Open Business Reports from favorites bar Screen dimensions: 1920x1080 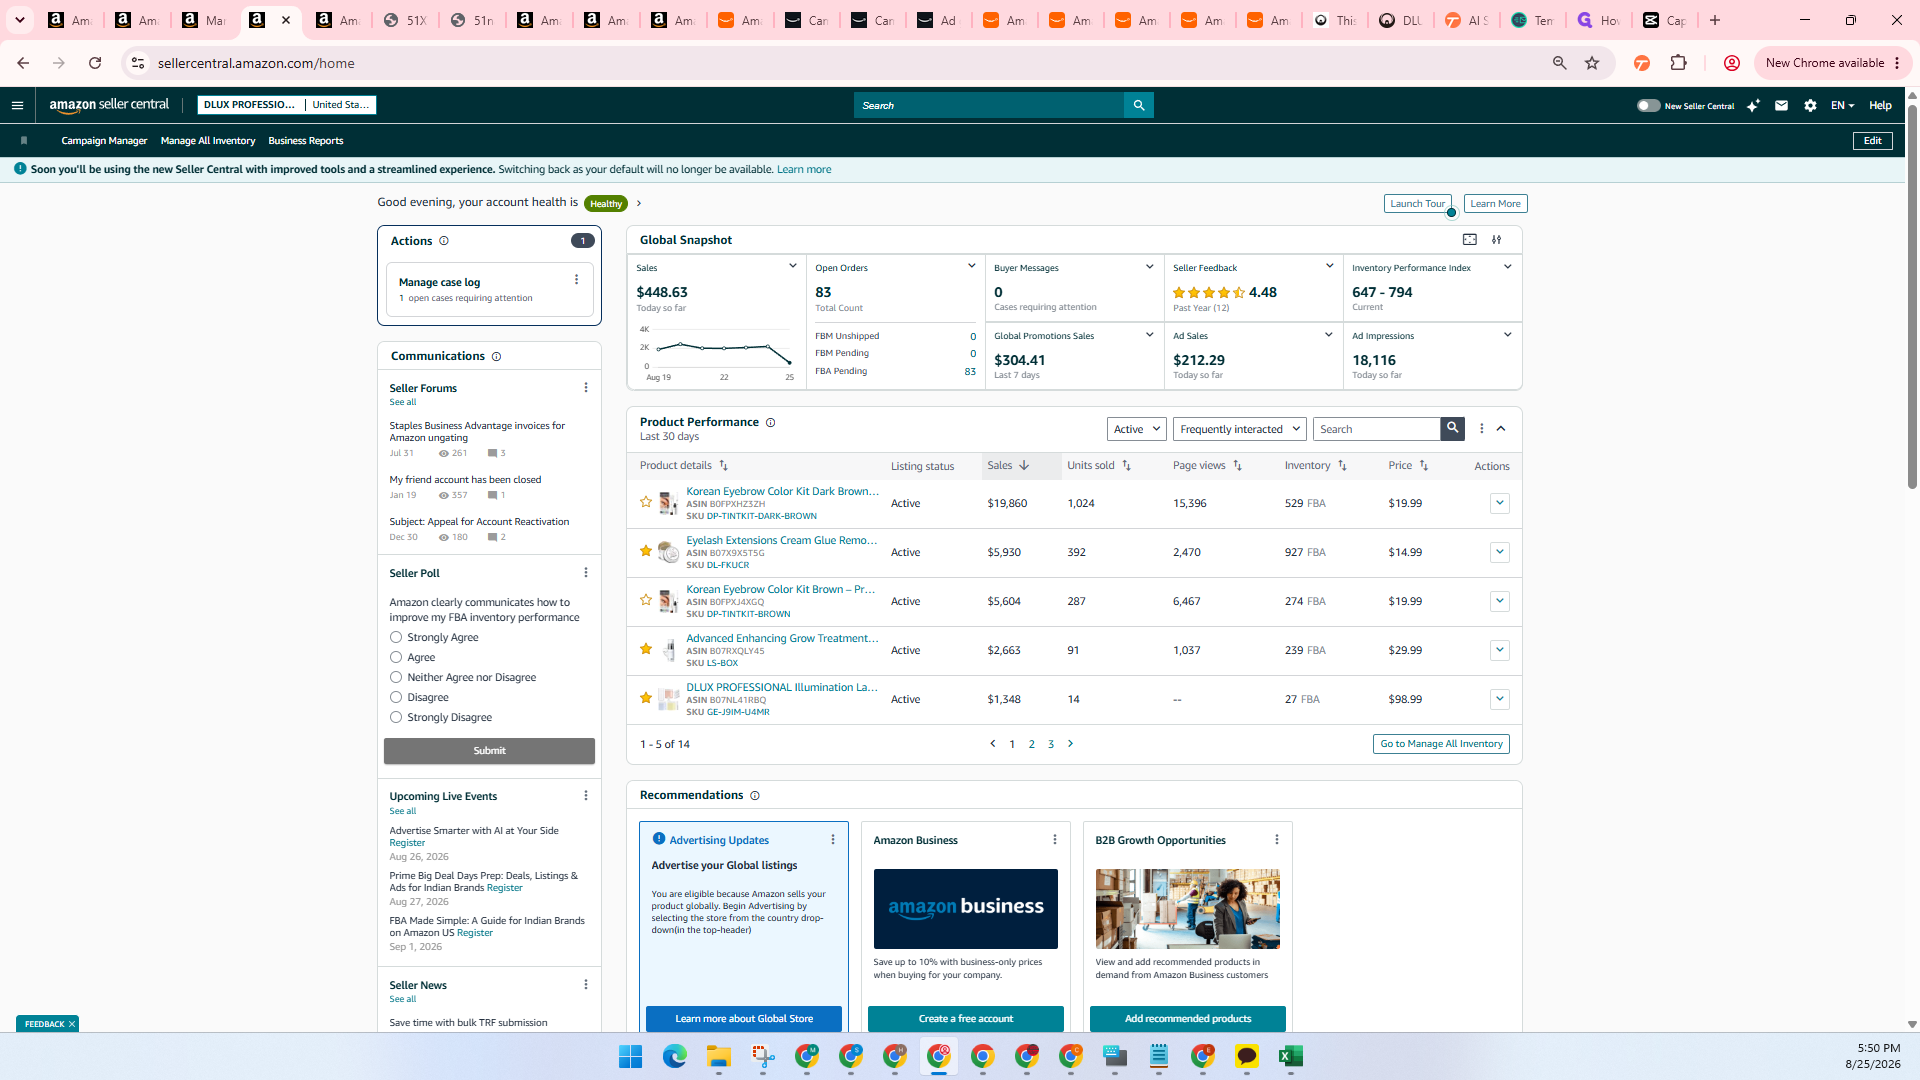[305, 141]
